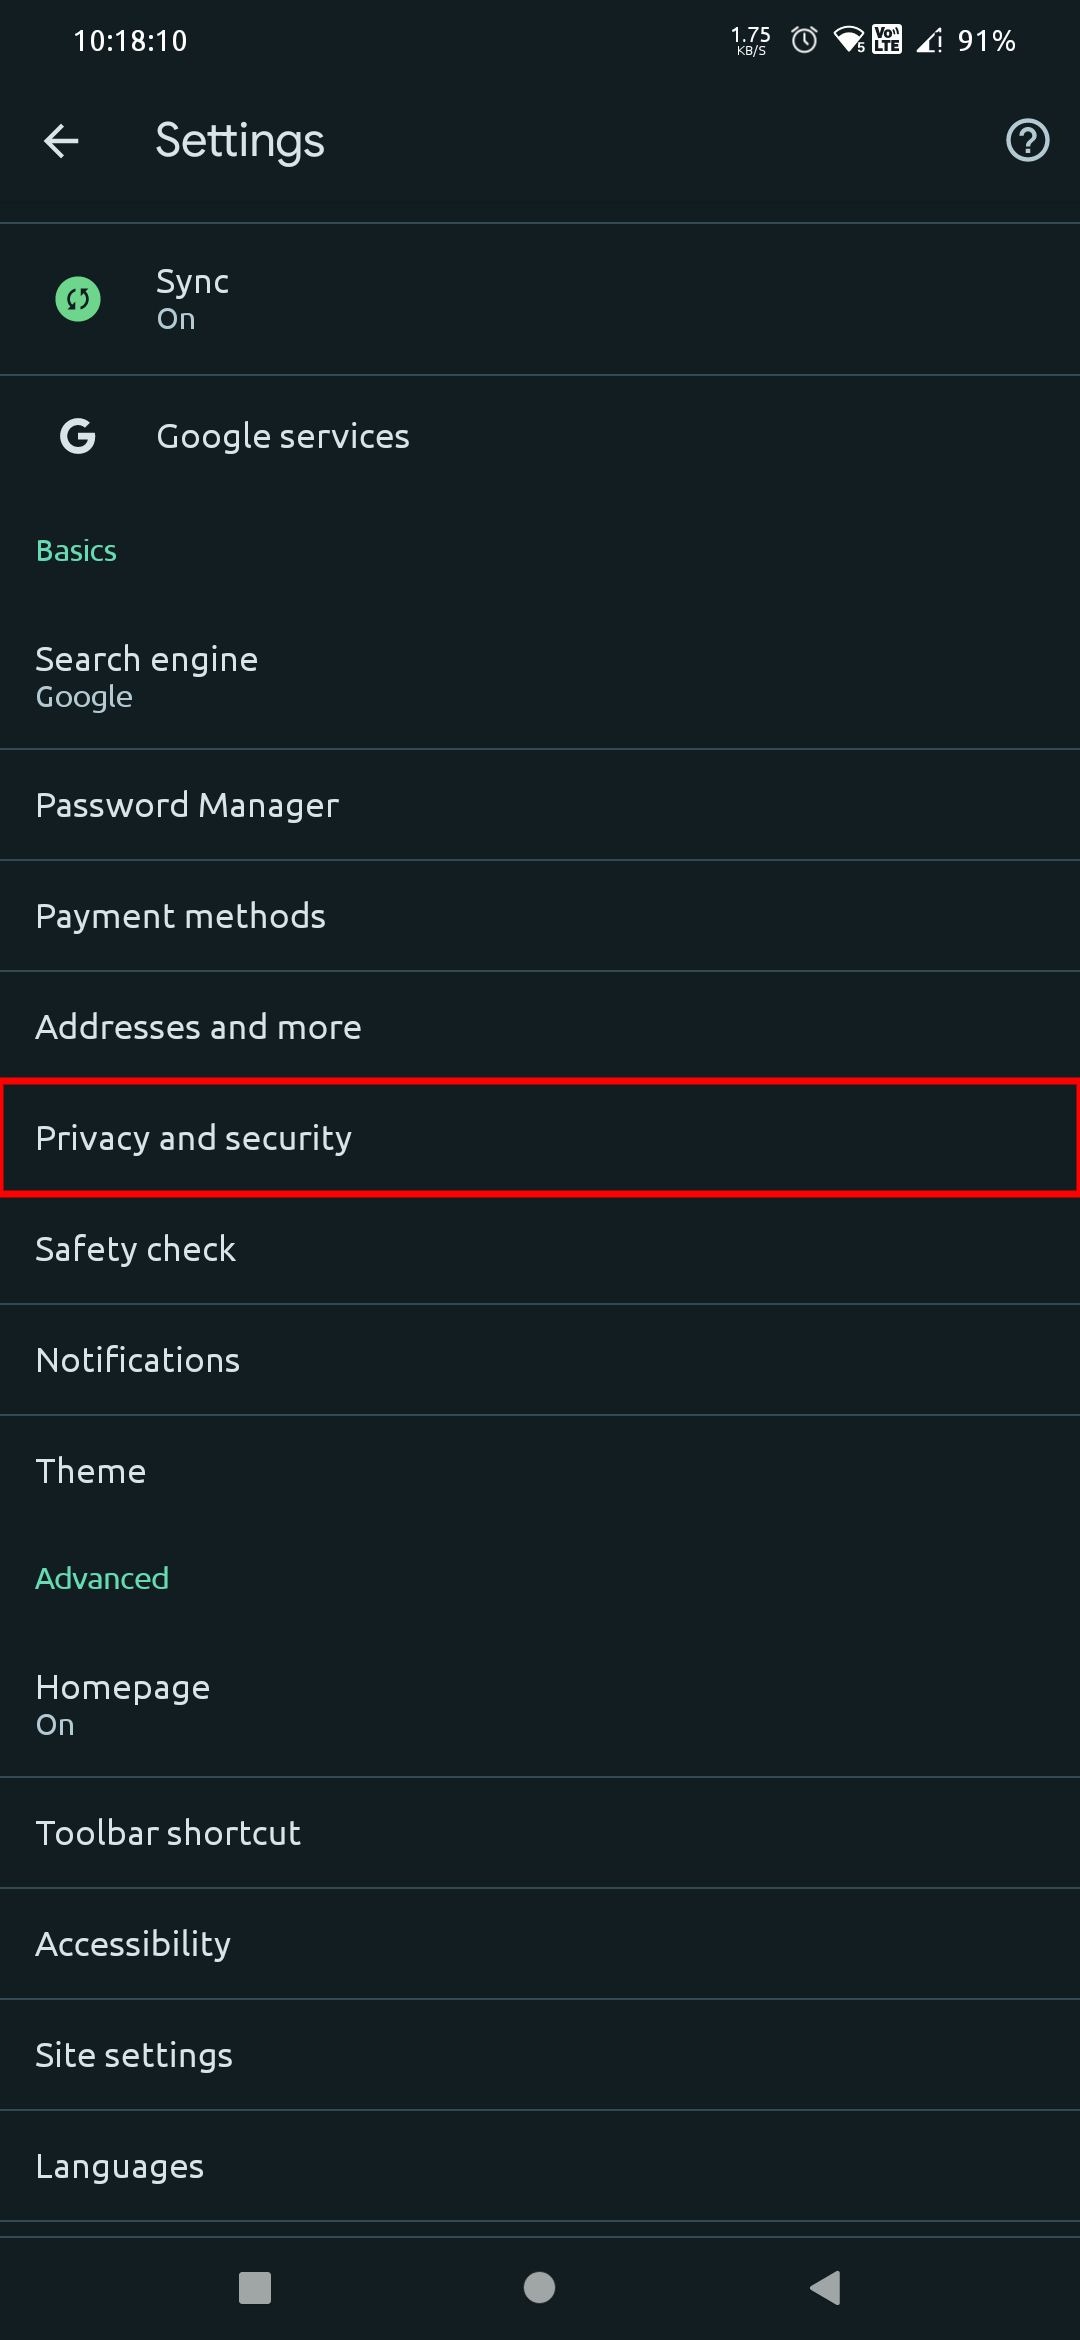This screenshot has width=1080, height=2340.
Task: Open Search engine setting
Action: 540,677
